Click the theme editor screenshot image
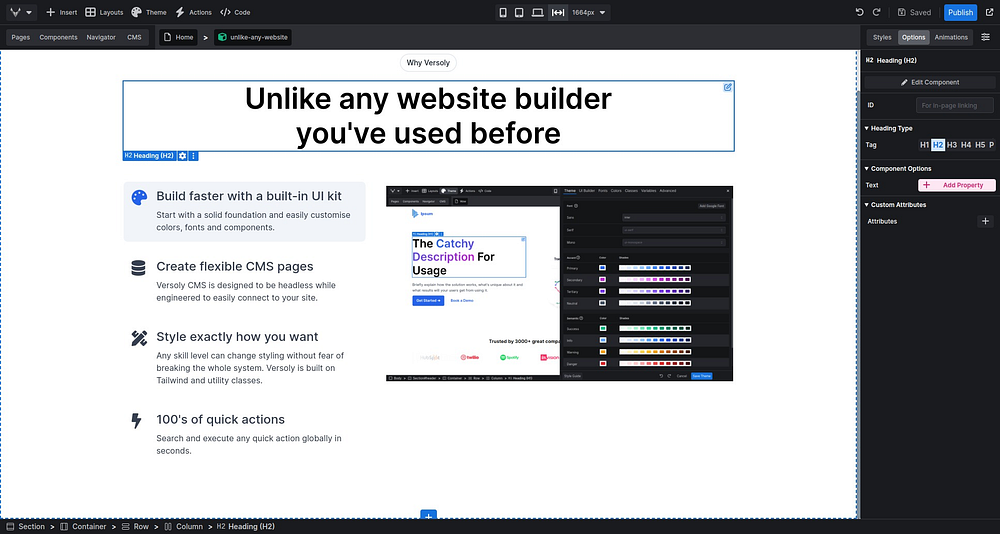The height and width of the screenshot is (534, 1000). coord(559,284)
